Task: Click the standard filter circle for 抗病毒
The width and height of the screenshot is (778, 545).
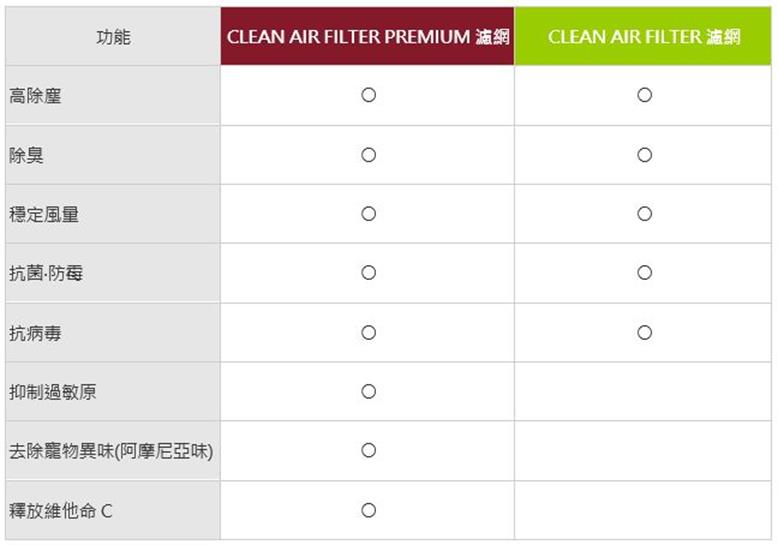Action: 644,333
